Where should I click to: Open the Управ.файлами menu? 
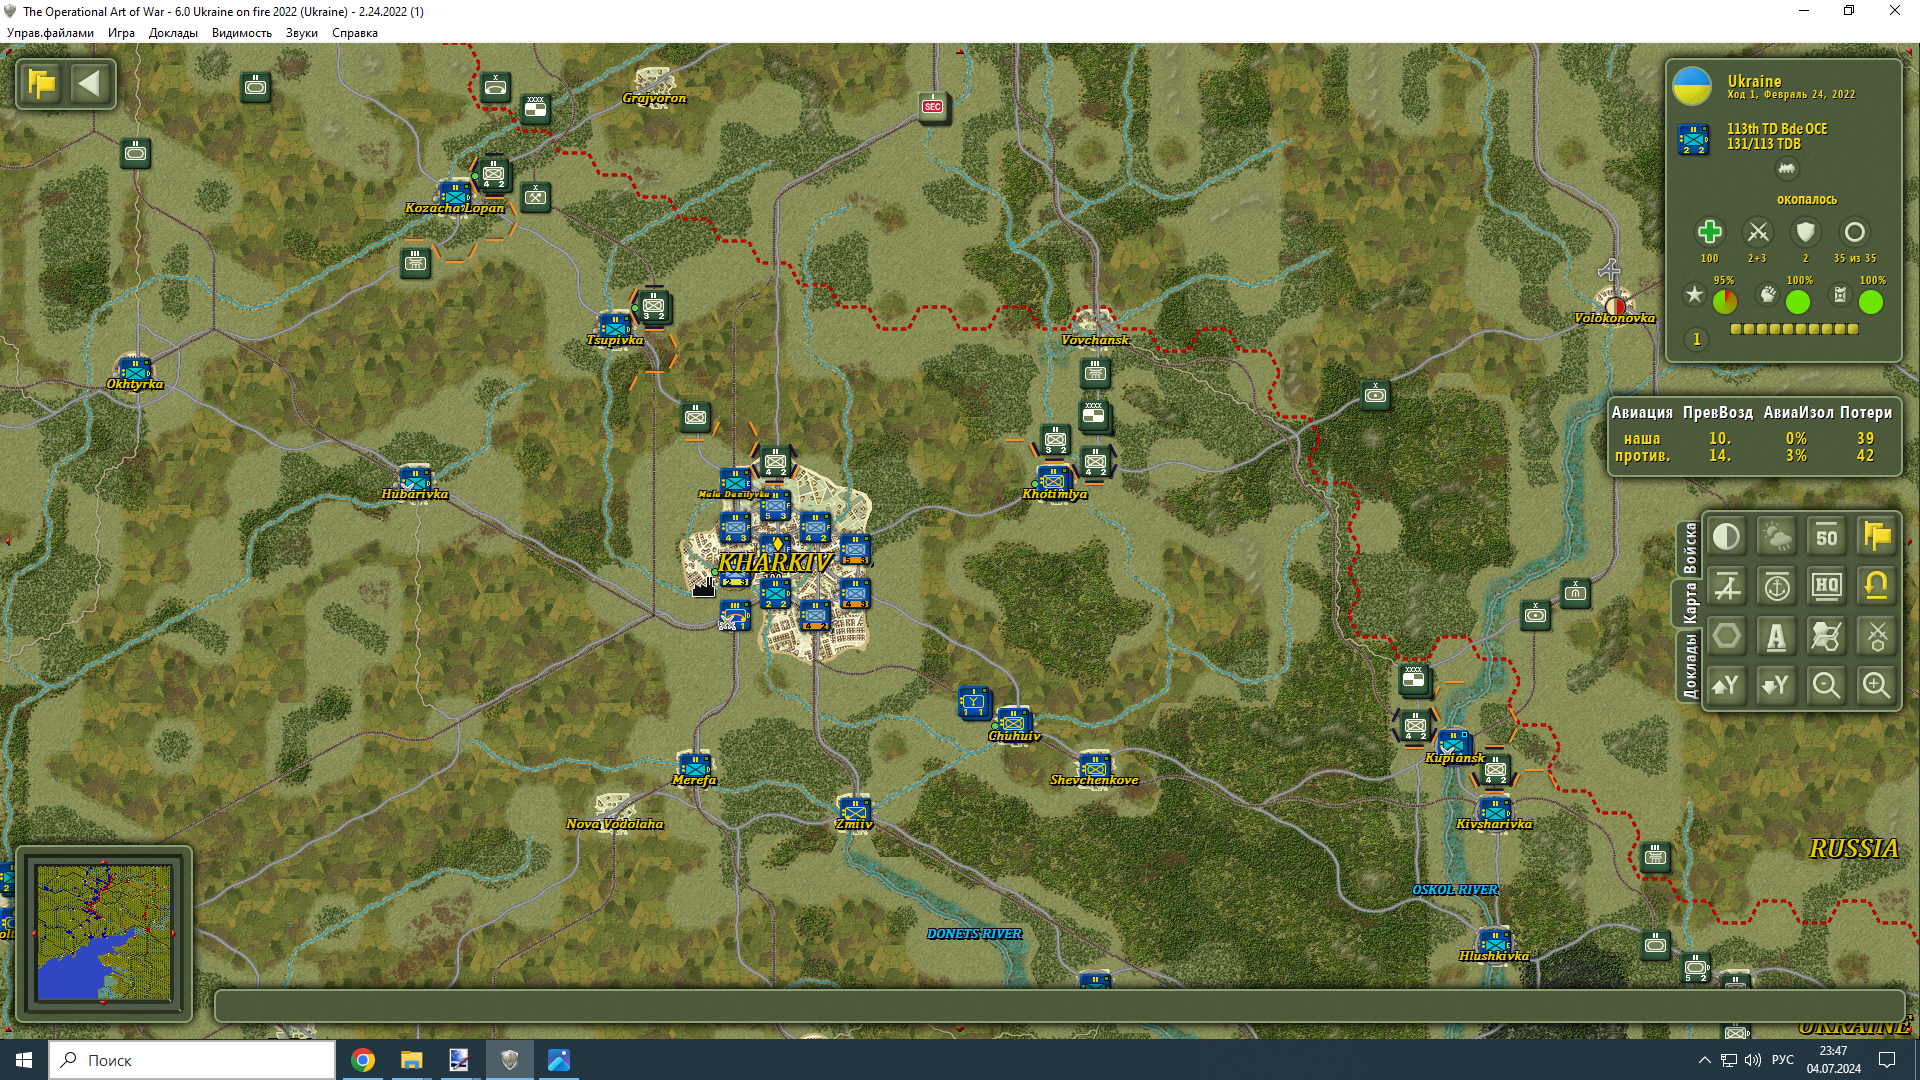click(x=50, y=33)
